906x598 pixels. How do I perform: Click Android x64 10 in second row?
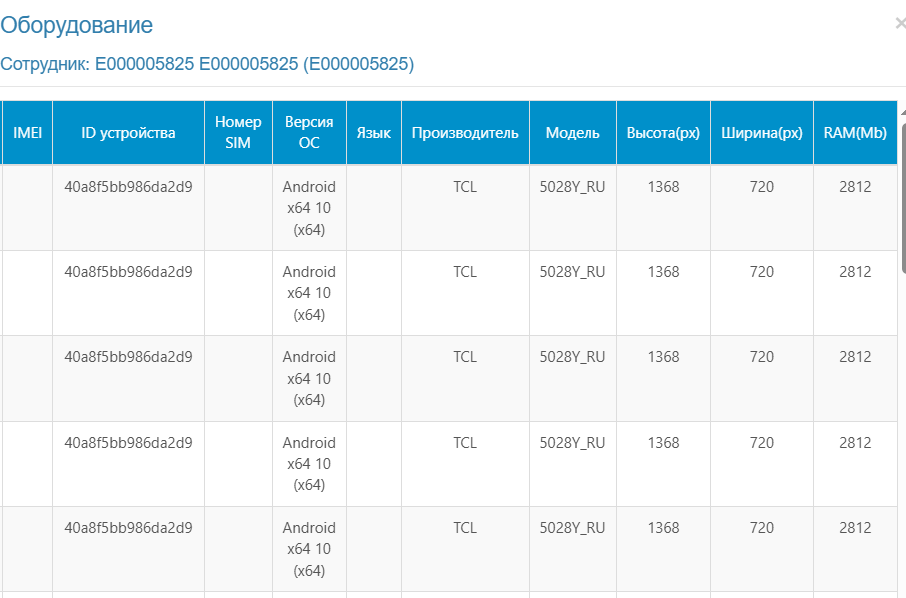point(309,293)
